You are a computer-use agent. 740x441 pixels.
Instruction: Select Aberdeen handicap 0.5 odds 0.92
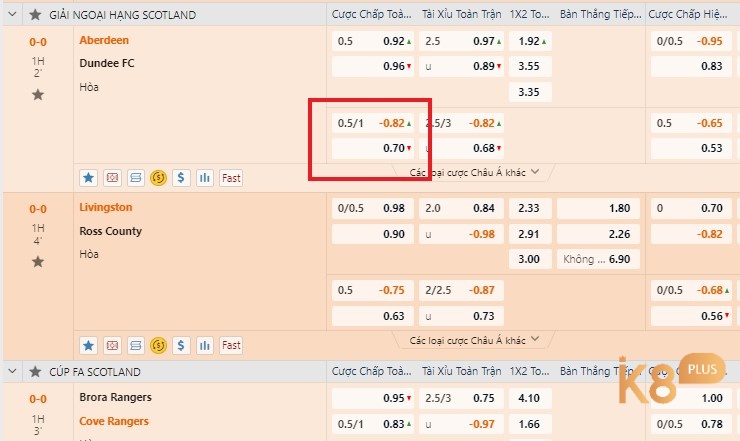[x=373, y=41]
